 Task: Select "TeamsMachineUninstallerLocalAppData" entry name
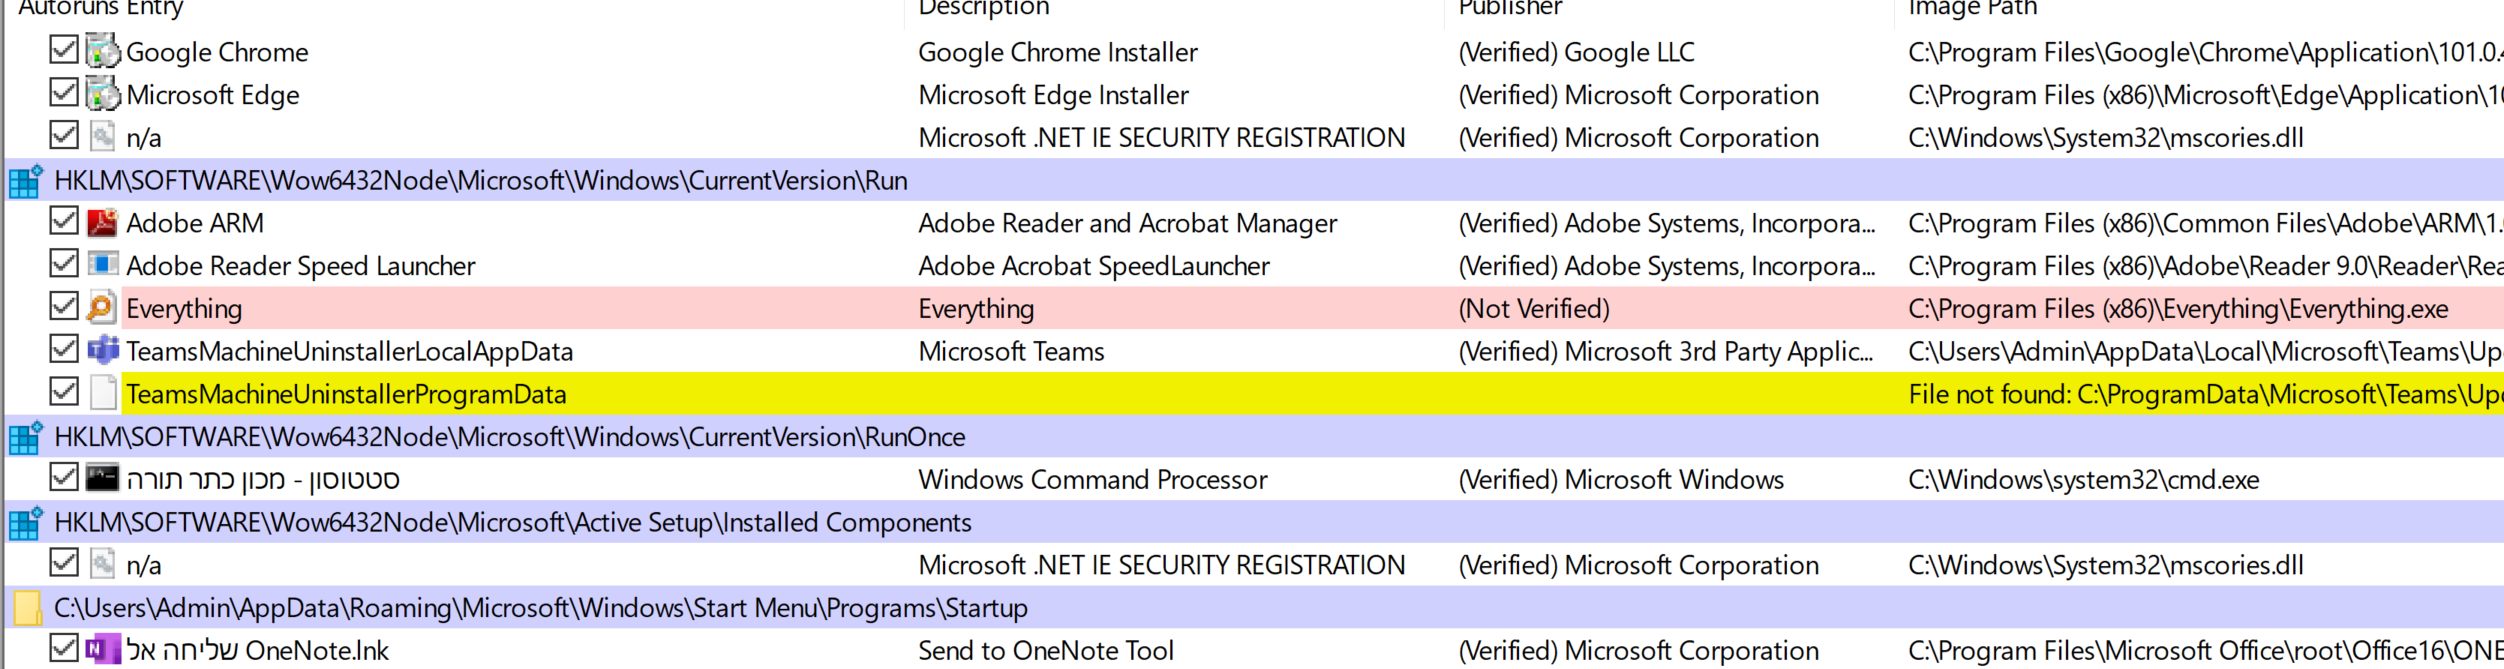coord(349,352)
